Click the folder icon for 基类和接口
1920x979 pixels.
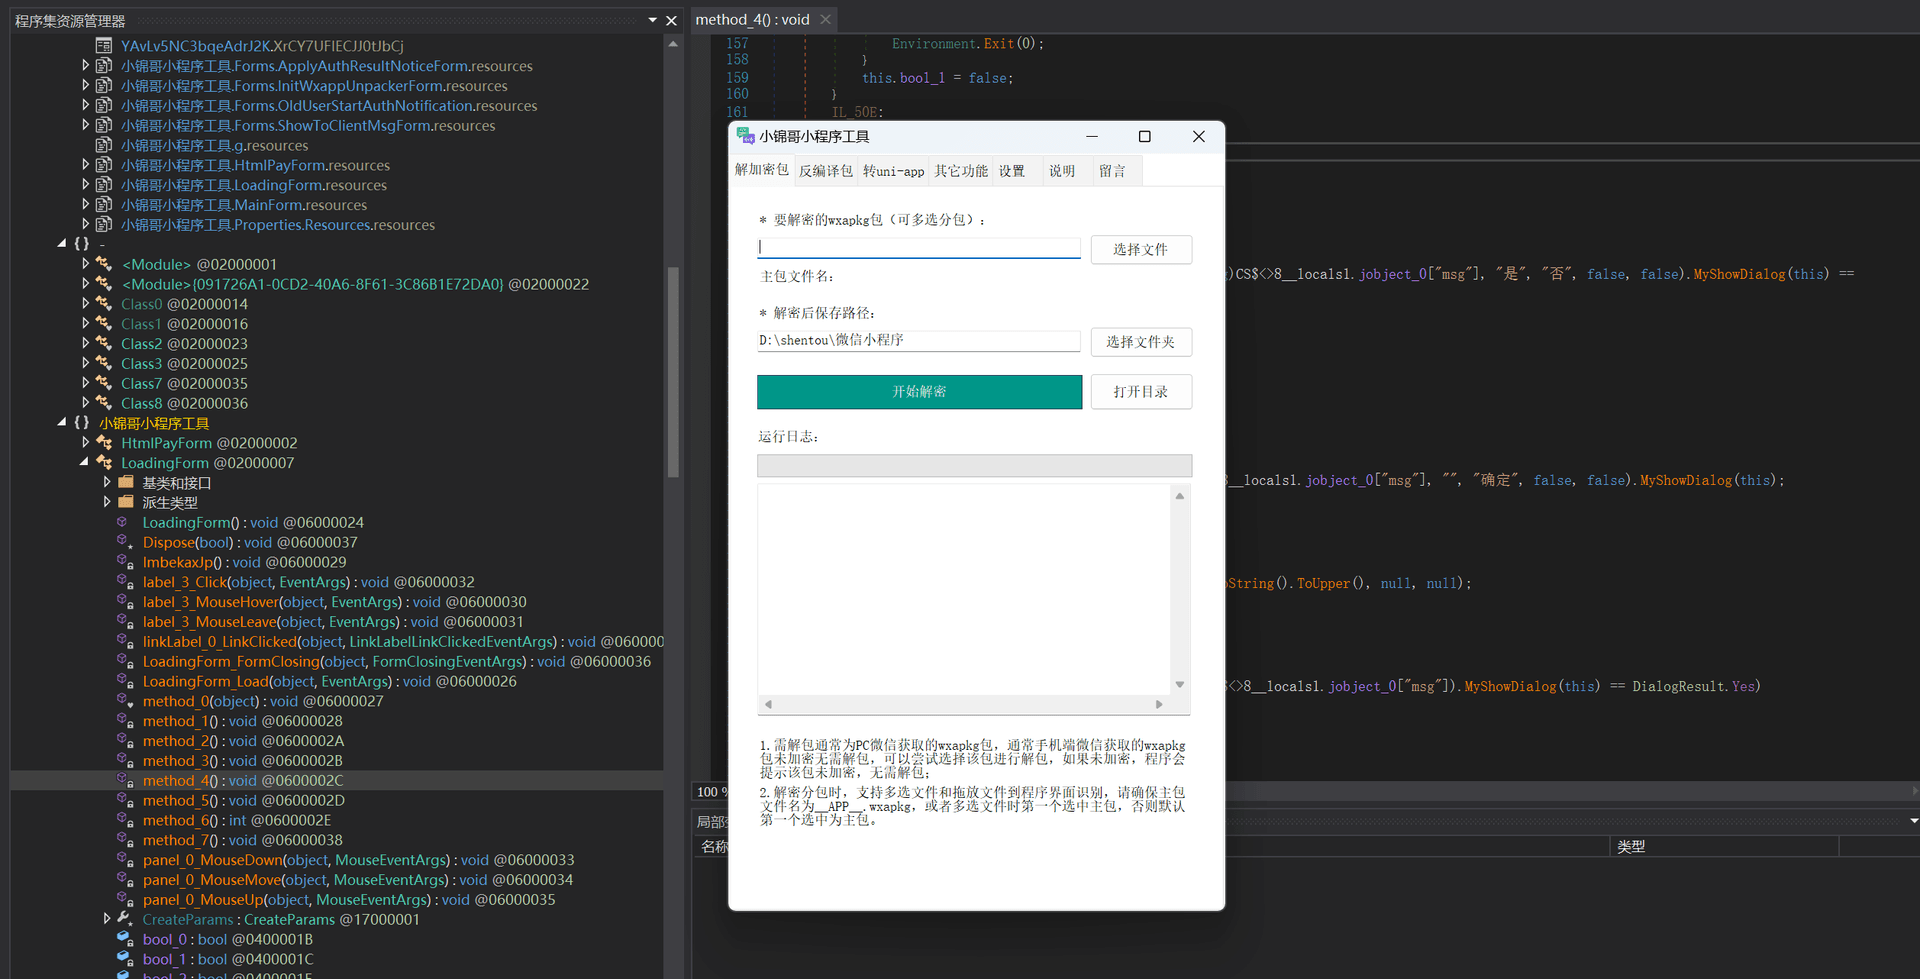click(126, 483)
